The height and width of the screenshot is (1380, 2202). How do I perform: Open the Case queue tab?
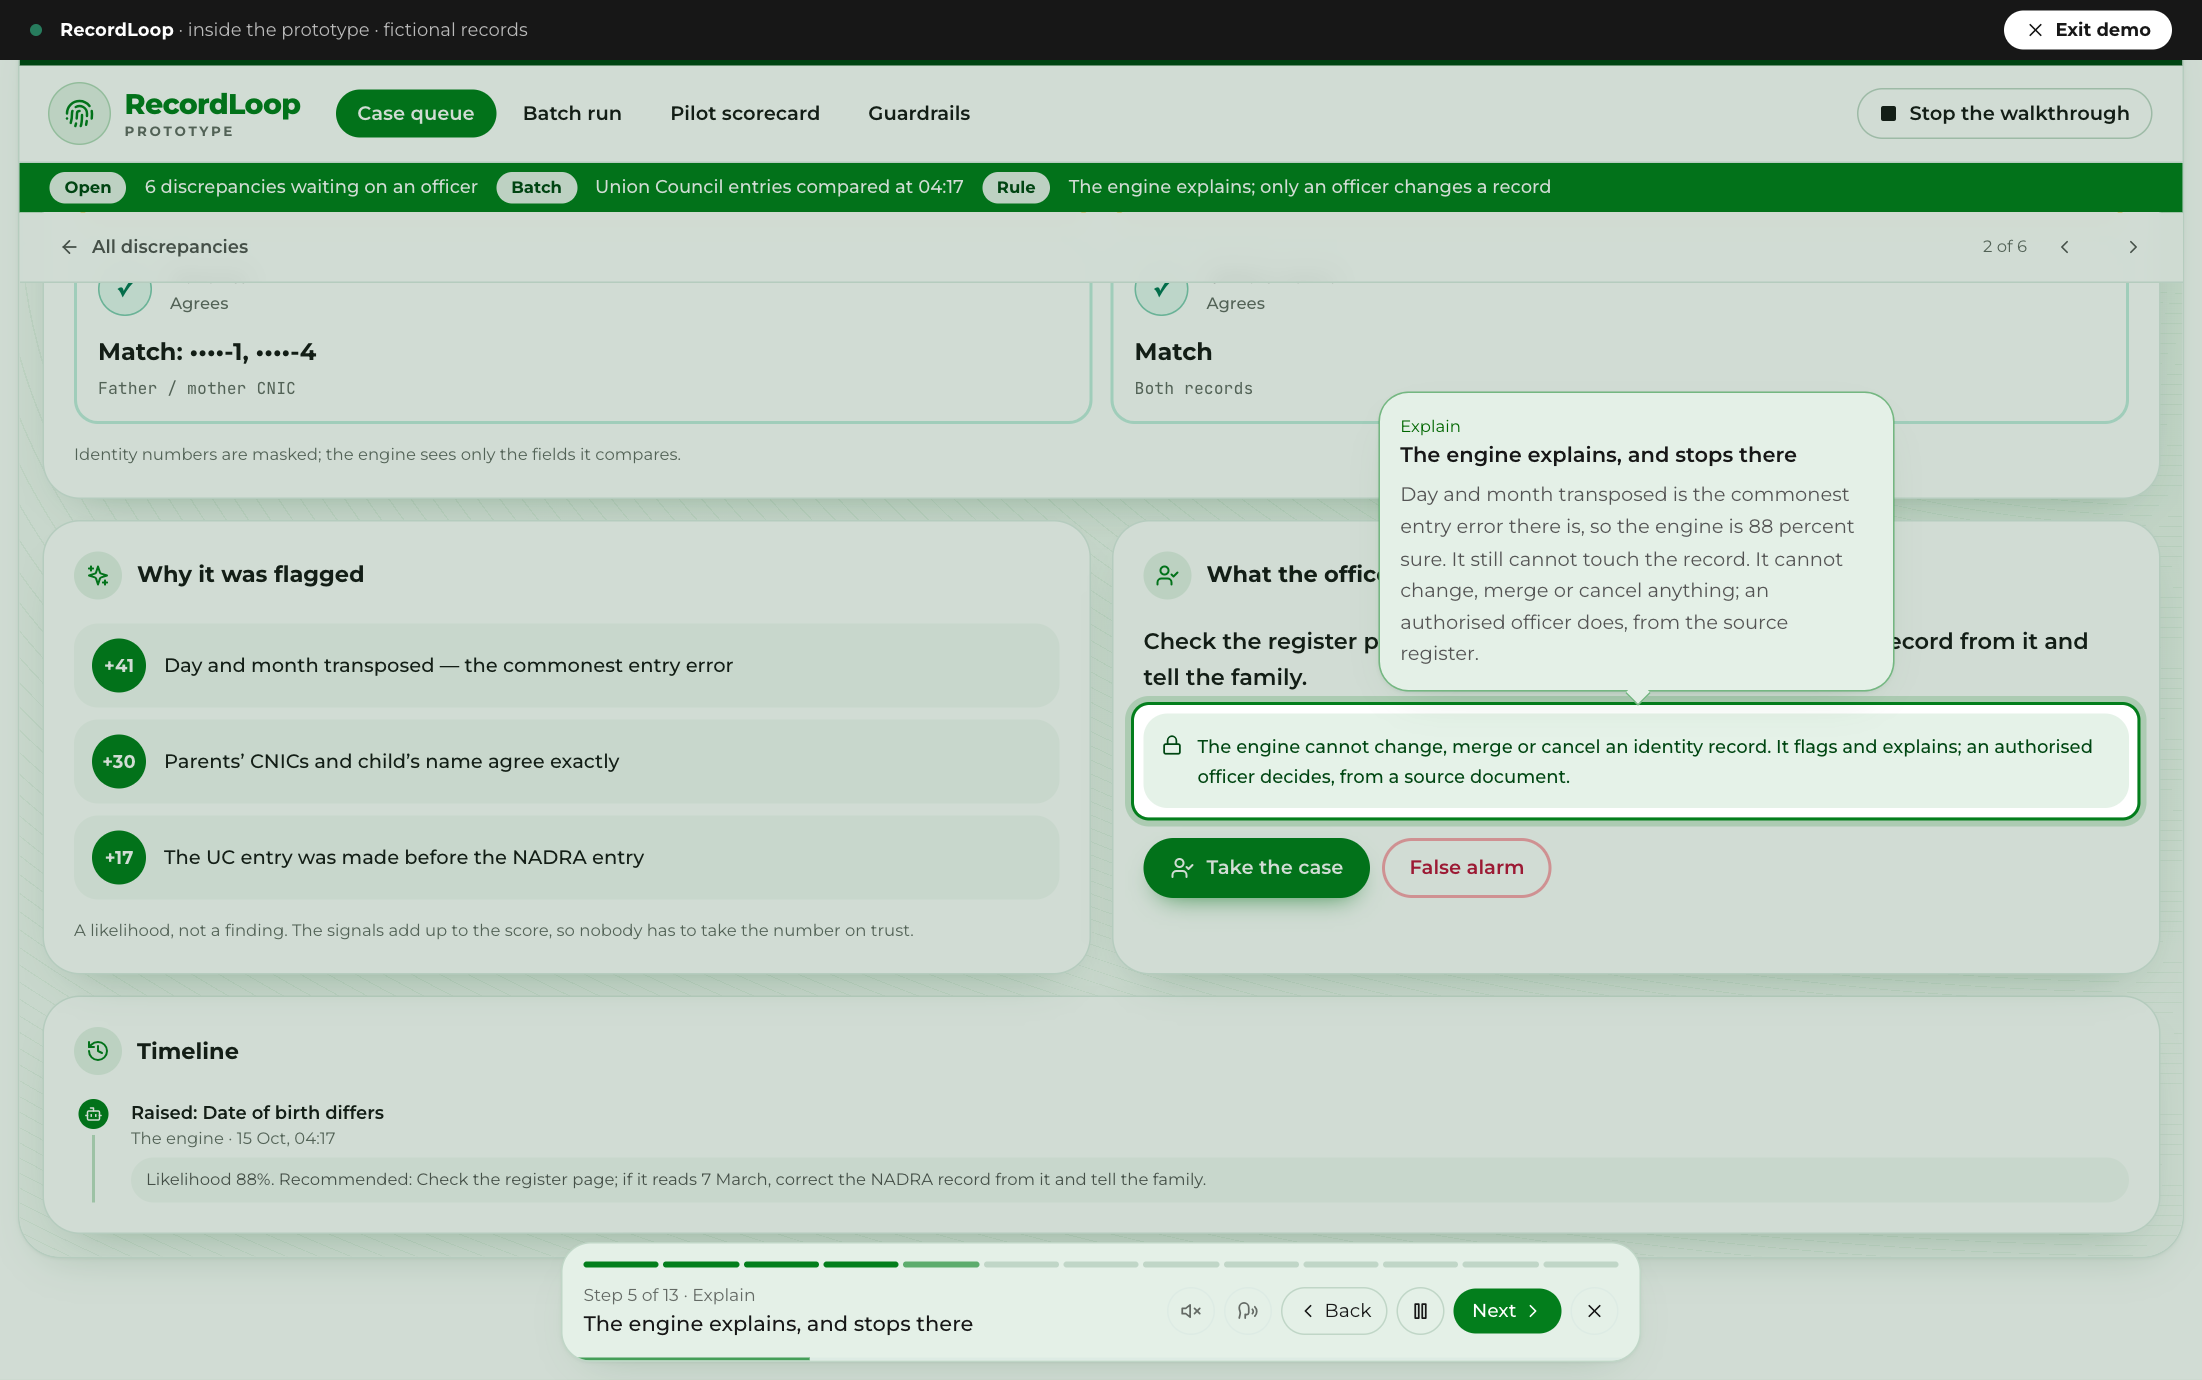tap(416, 113)
